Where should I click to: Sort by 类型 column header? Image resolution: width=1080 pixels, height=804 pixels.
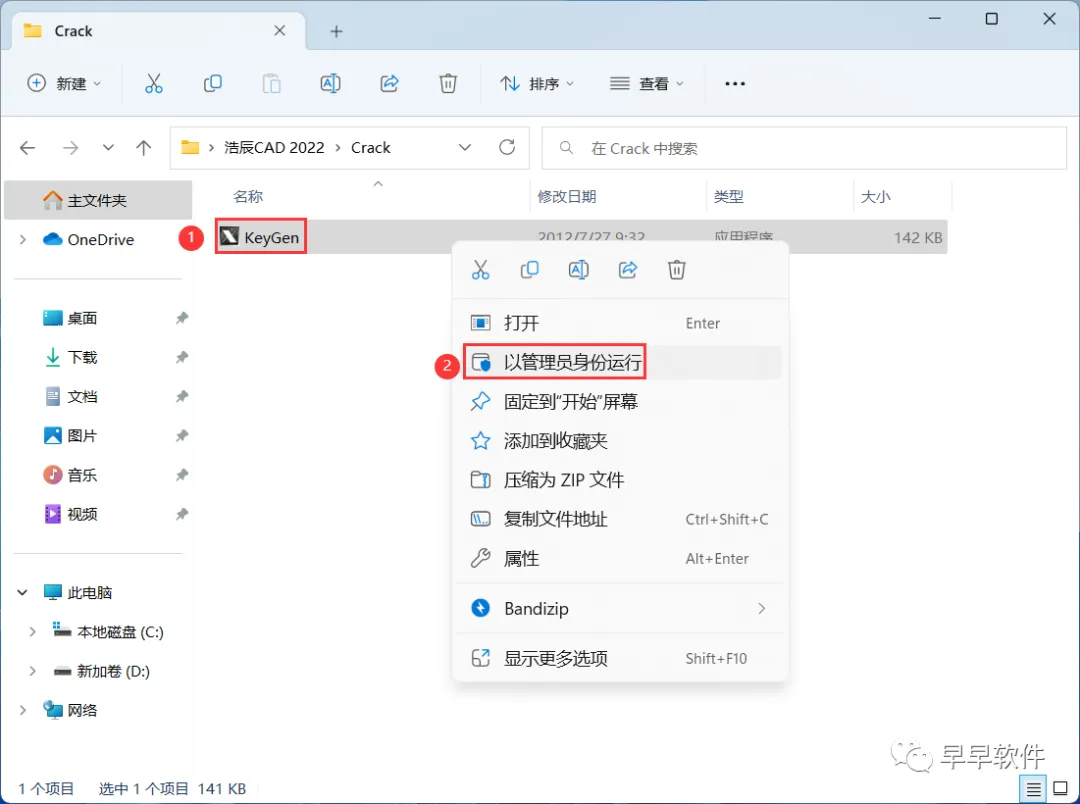728,197
